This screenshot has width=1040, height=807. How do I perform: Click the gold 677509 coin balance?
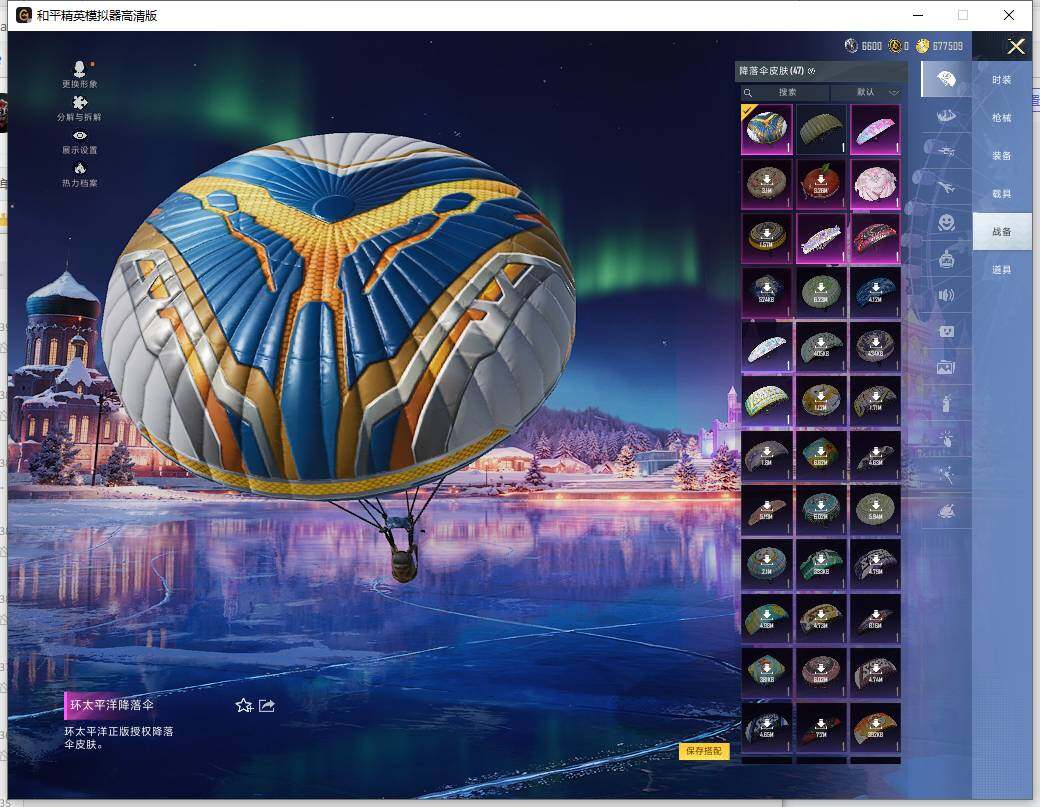[939, 46]
